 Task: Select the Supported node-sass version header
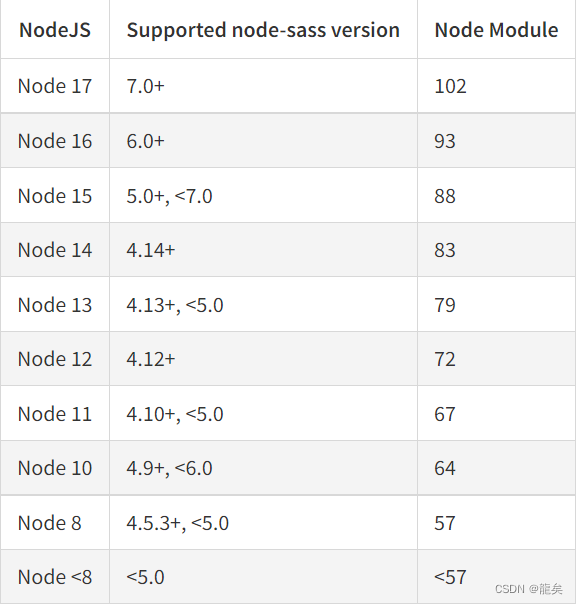(x=263, y=30)
